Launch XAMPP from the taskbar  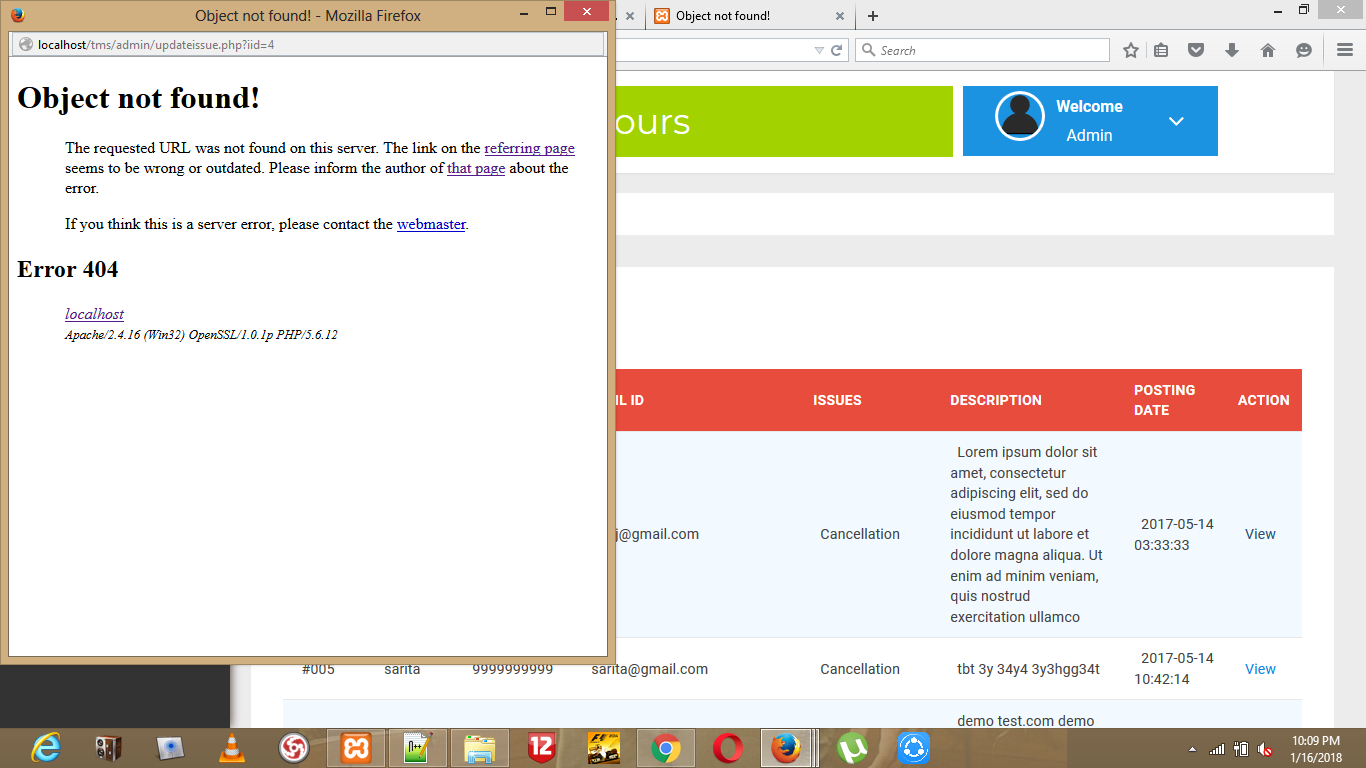click(x=356, y=747)
